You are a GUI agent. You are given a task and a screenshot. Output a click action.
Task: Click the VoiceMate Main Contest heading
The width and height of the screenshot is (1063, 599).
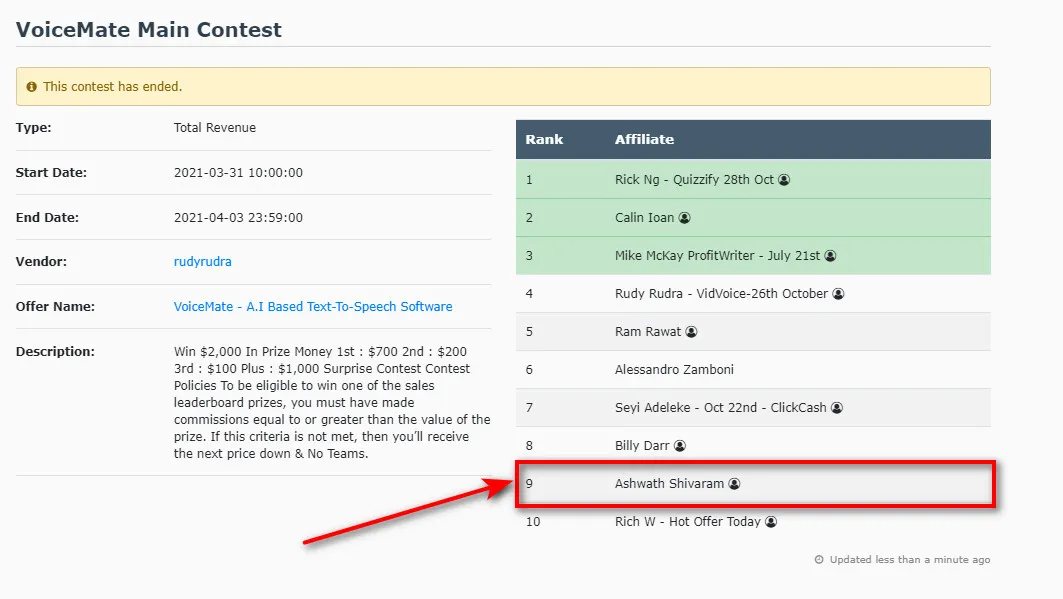148,30
